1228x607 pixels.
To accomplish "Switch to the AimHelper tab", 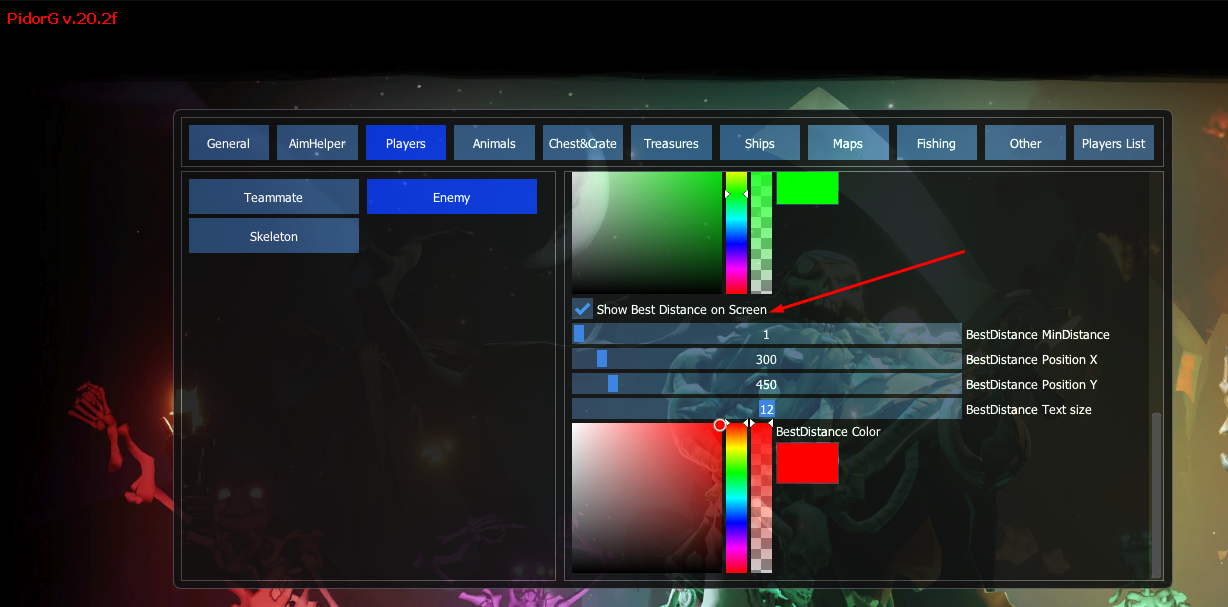I will 317,143.
